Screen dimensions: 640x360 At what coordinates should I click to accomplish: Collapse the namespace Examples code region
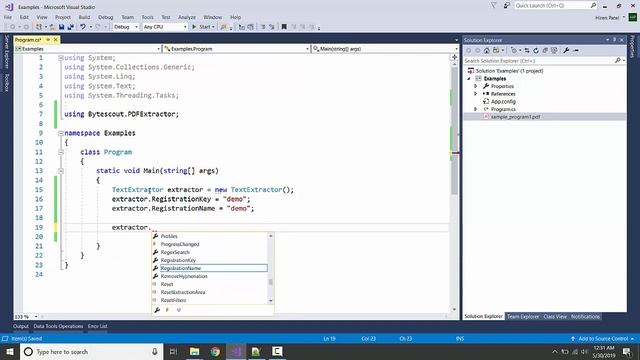[61, 133]
